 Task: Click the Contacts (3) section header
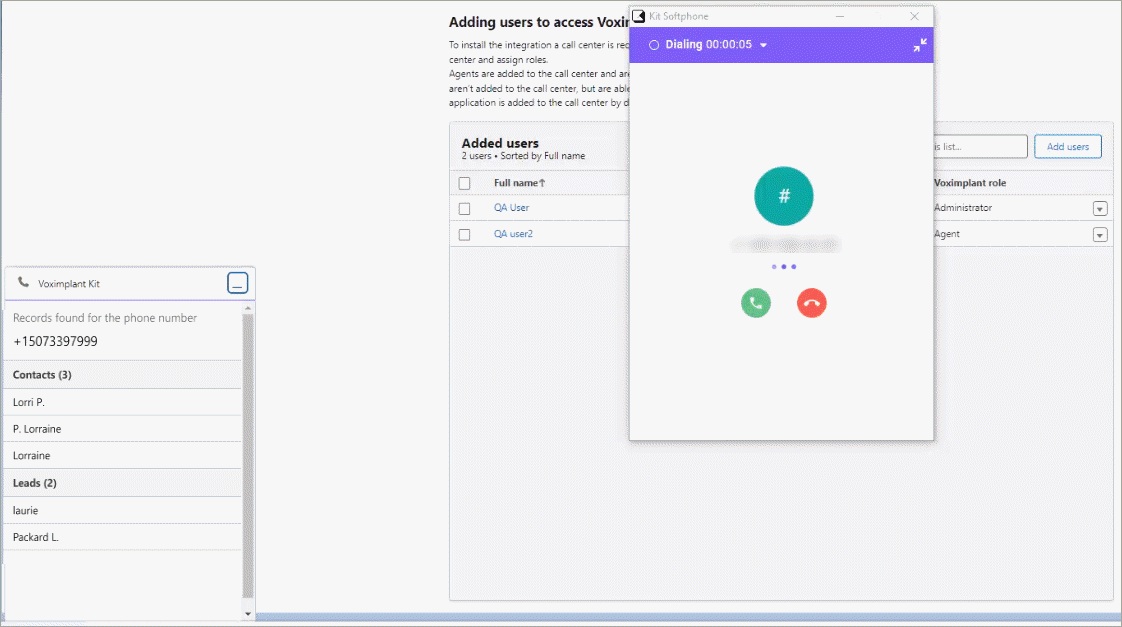point(123,375)
